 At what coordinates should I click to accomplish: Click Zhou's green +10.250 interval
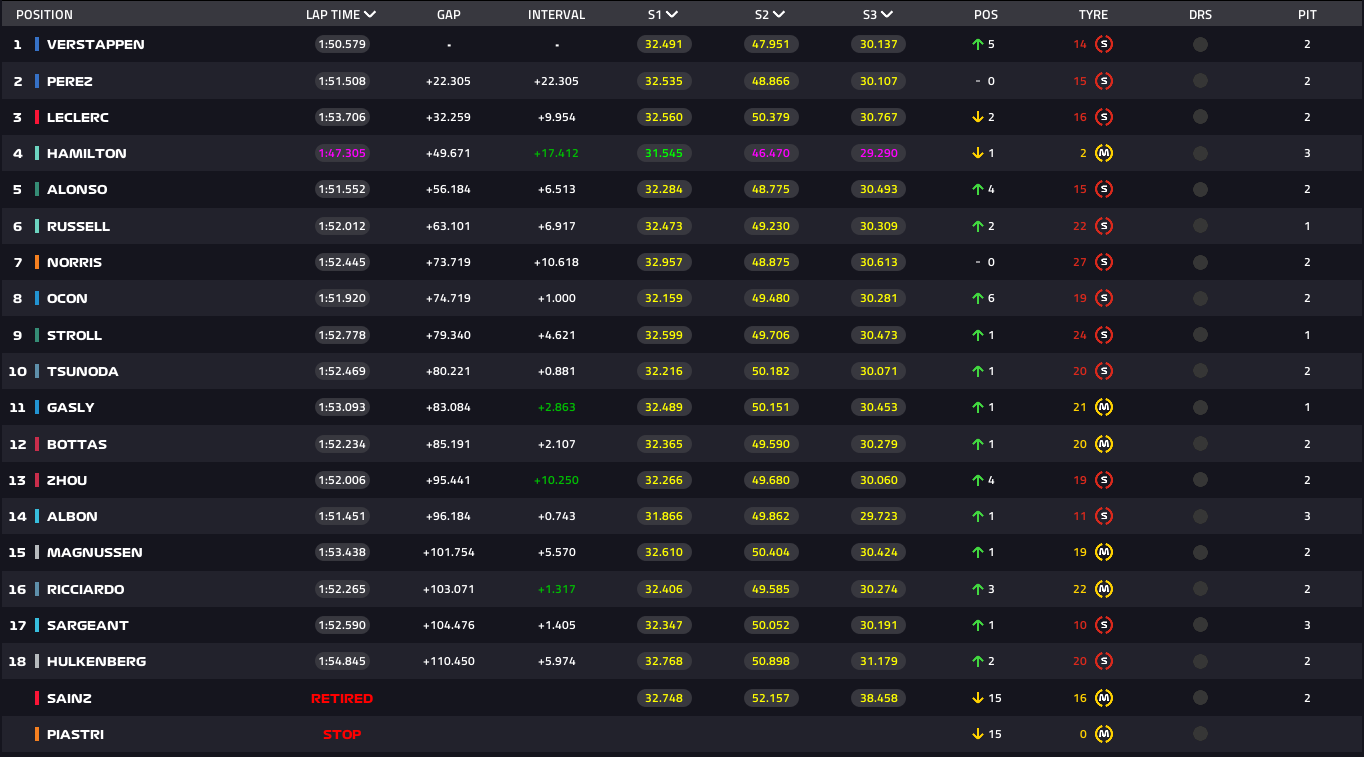click(x=557, y=480)
